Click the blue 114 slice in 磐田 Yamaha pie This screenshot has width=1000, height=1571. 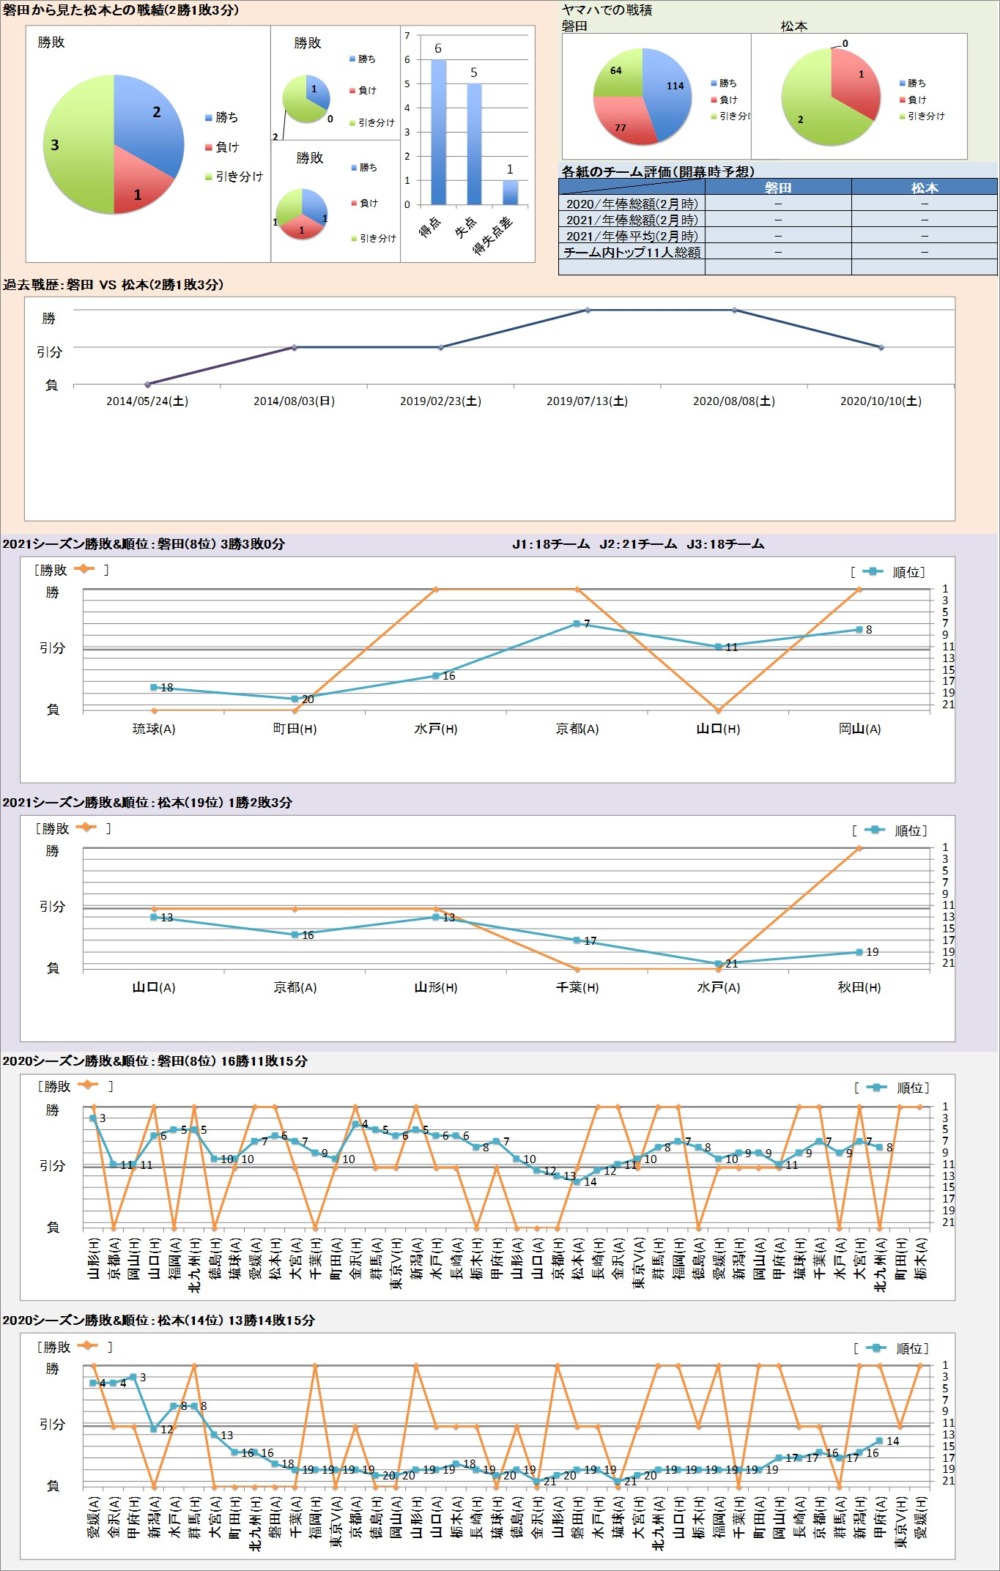(668, 90)
